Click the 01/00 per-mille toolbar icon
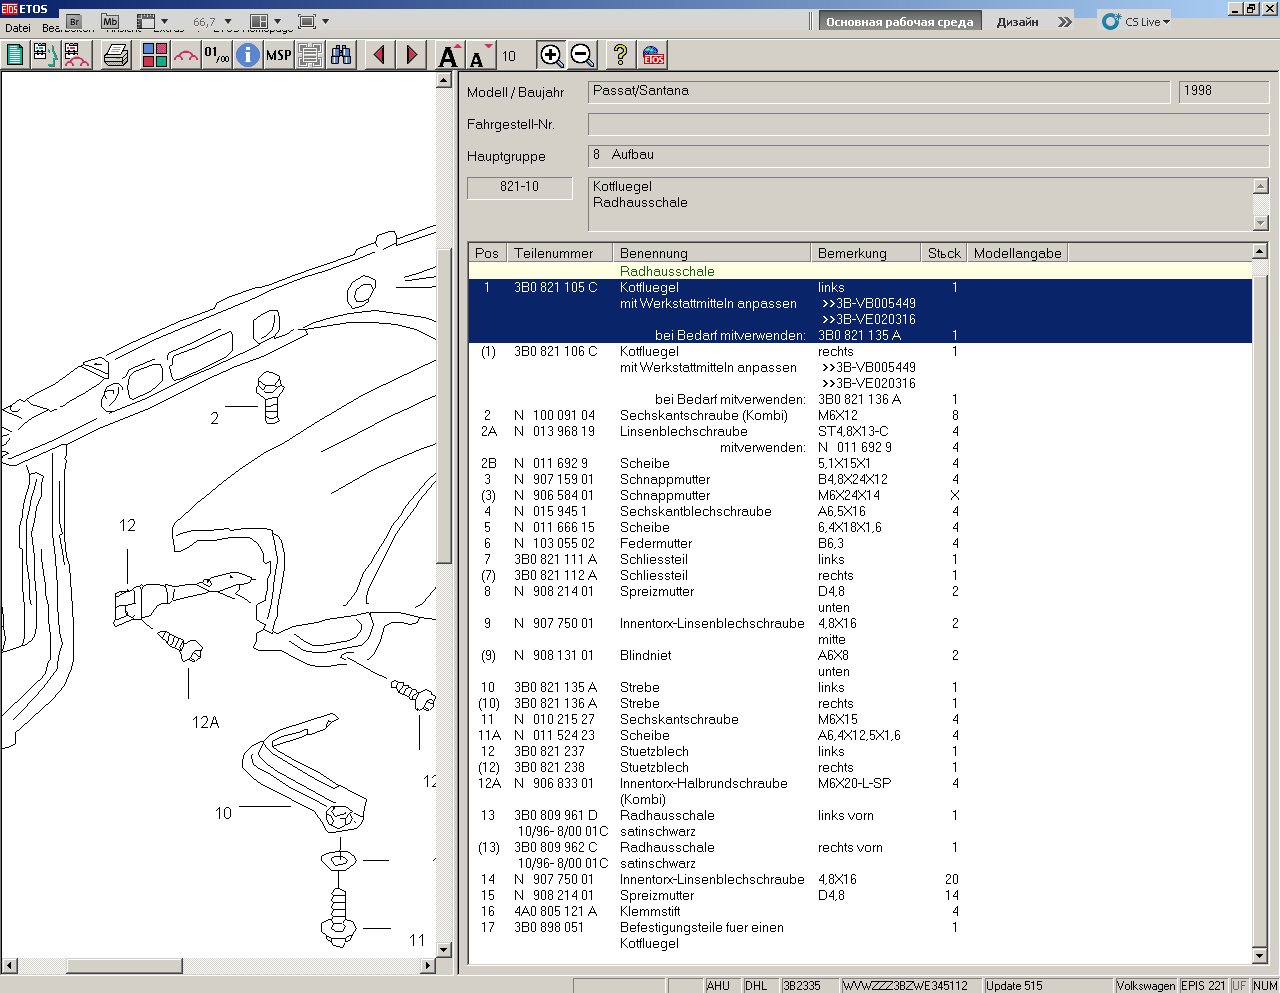This screenshot has width=1280, height=993. pyautogui.click(x=216, y=55)
